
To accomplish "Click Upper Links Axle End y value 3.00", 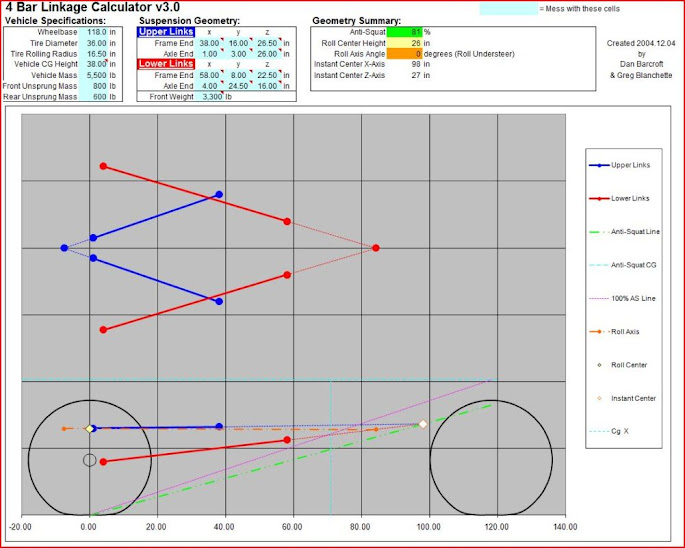I will [239, 54].
